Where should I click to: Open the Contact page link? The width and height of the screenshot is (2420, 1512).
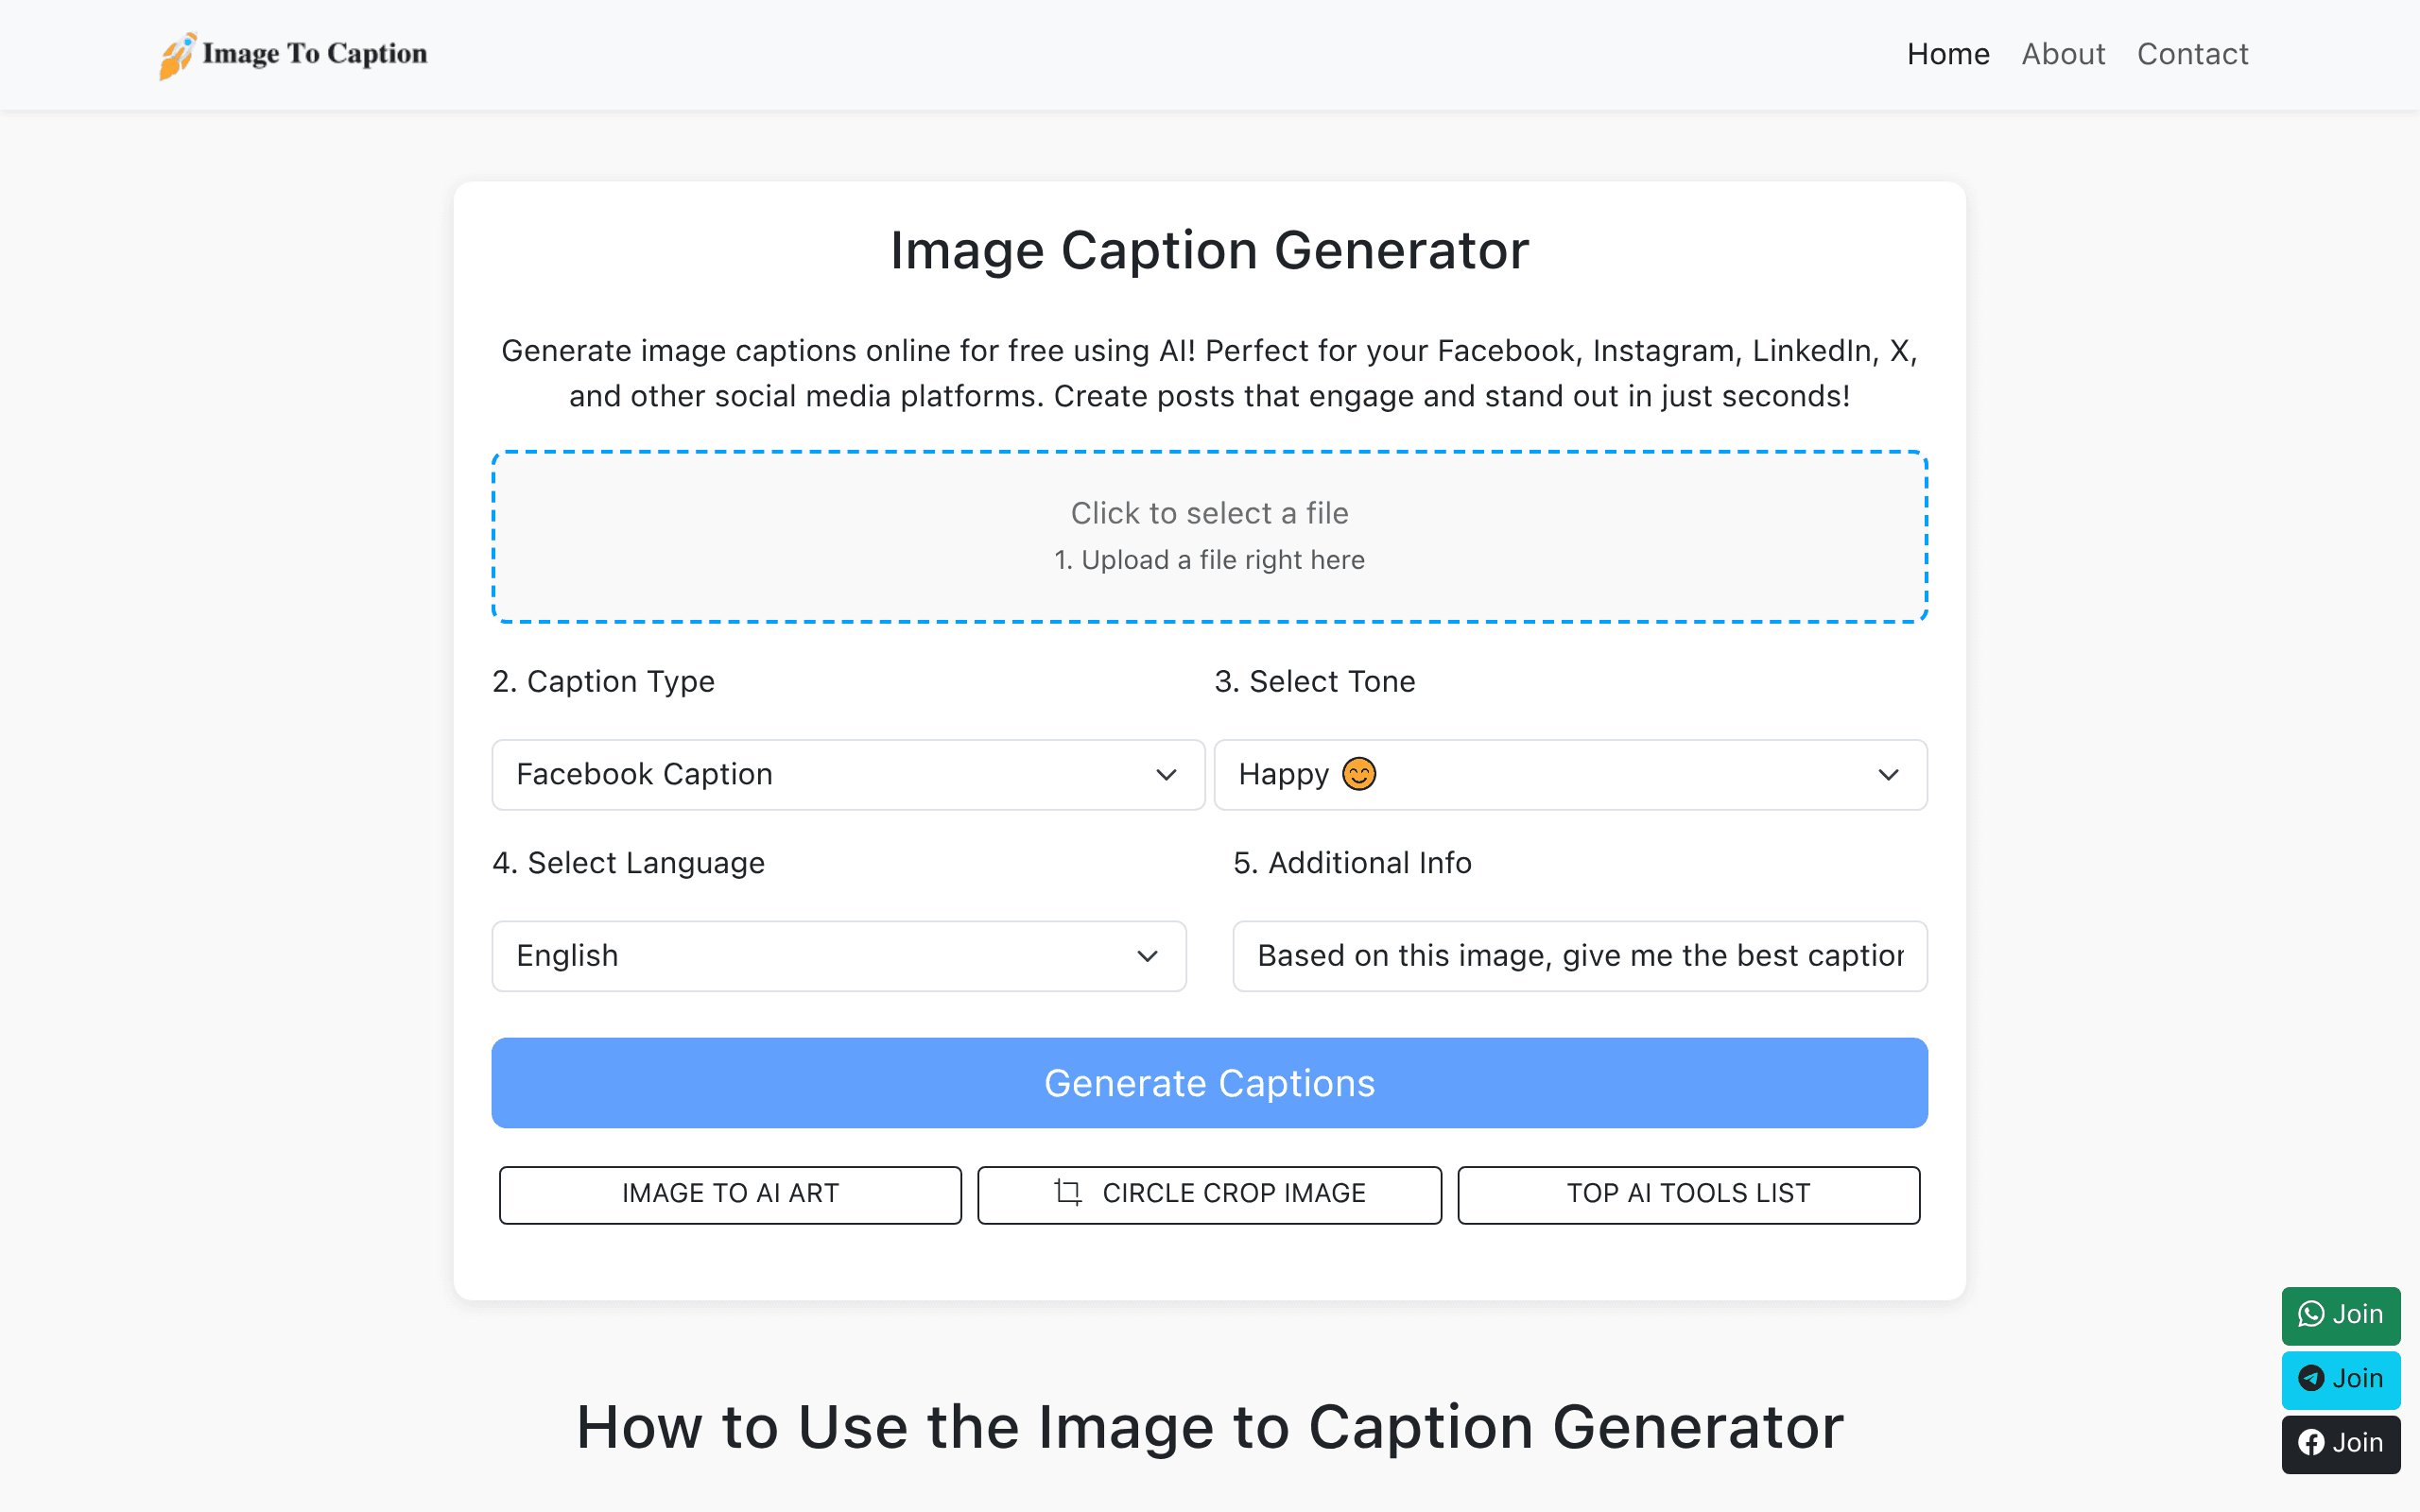click(x=2192, y=54)
